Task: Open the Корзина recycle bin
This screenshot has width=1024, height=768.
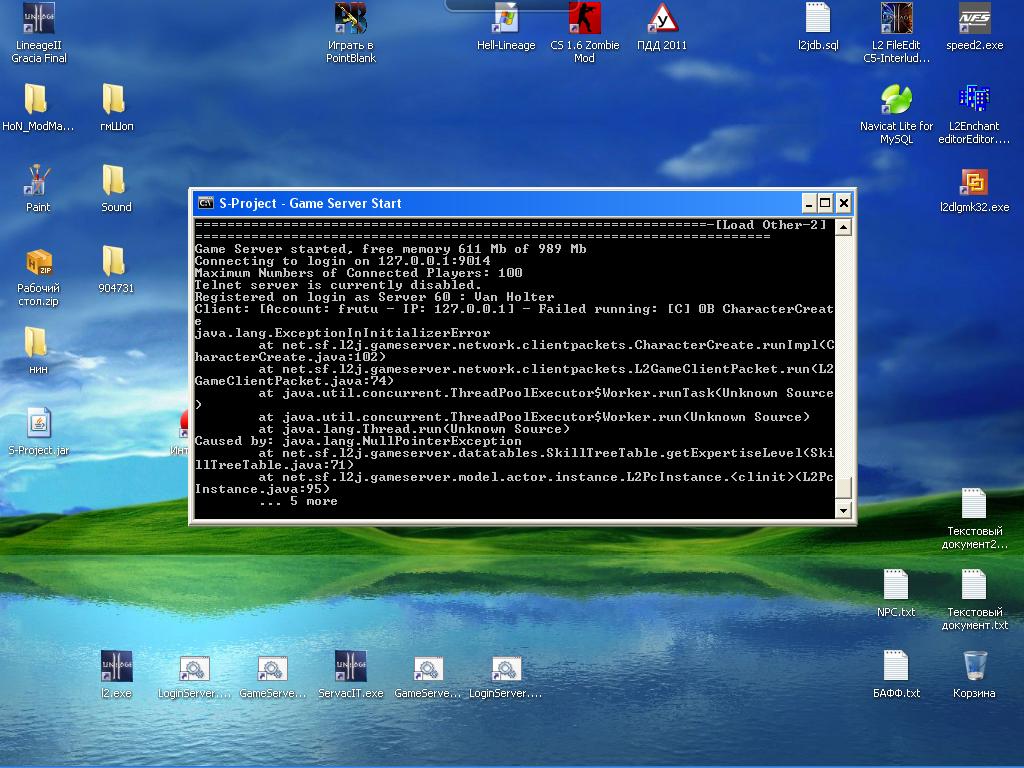Action: click(x=974, y=667)
